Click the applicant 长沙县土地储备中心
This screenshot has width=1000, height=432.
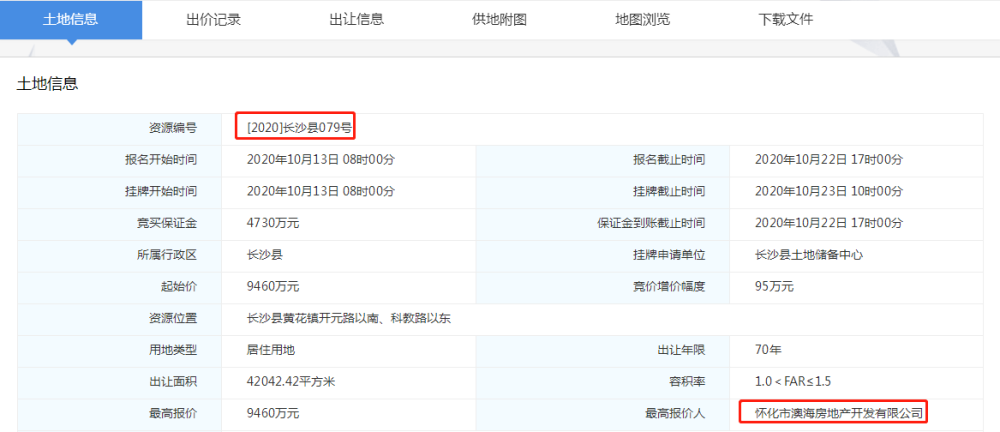(809, 255)
